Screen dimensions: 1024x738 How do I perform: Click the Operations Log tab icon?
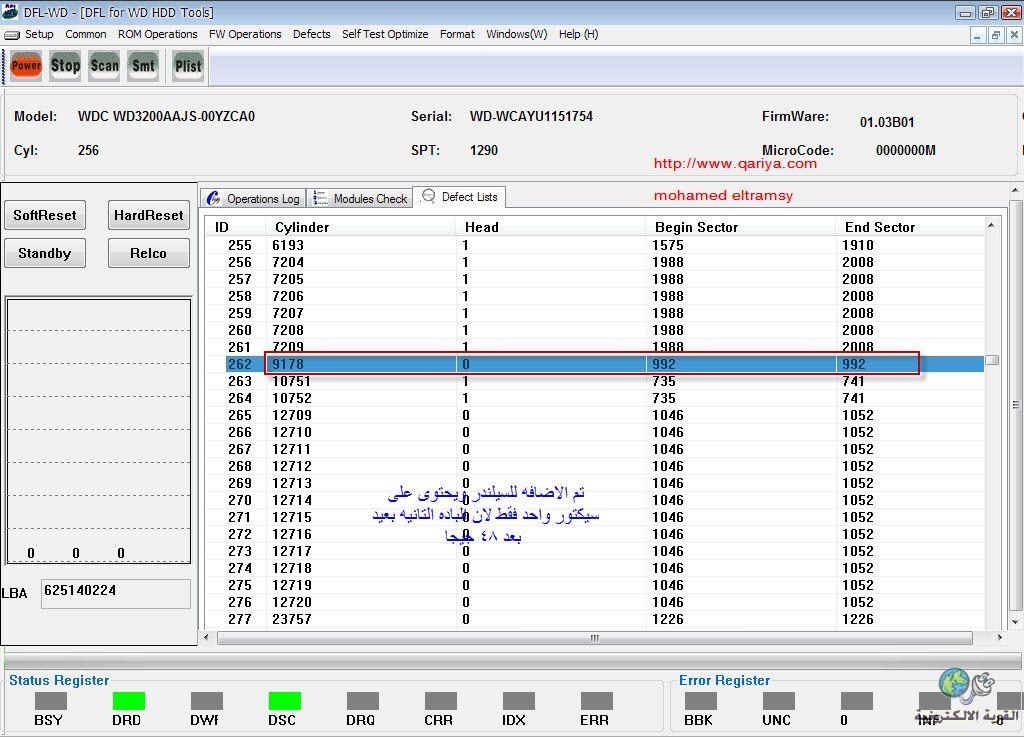pos(214,198)
